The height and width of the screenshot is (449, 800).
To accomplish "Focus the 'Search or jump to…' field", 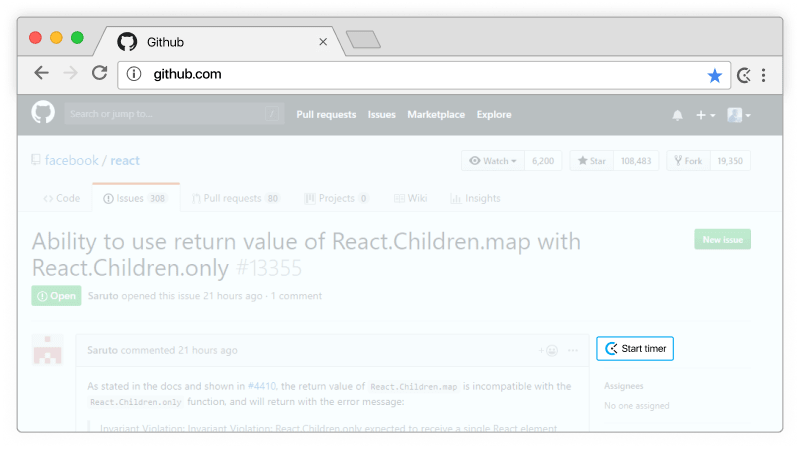I will pyautogui.click(x=174, y=114).
